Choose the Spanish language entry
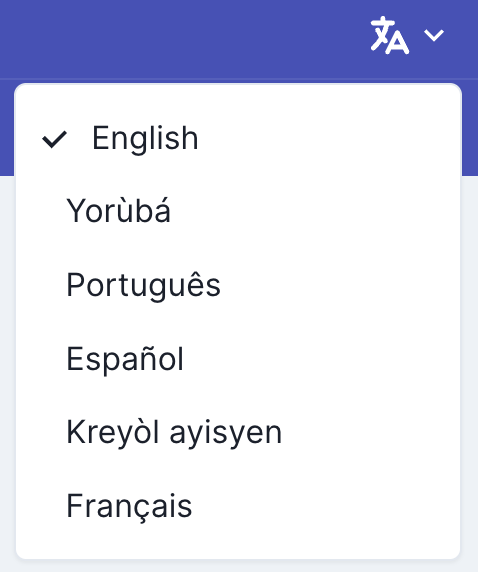This screenshot has width=478, height=572. click(x=238, y=359)
